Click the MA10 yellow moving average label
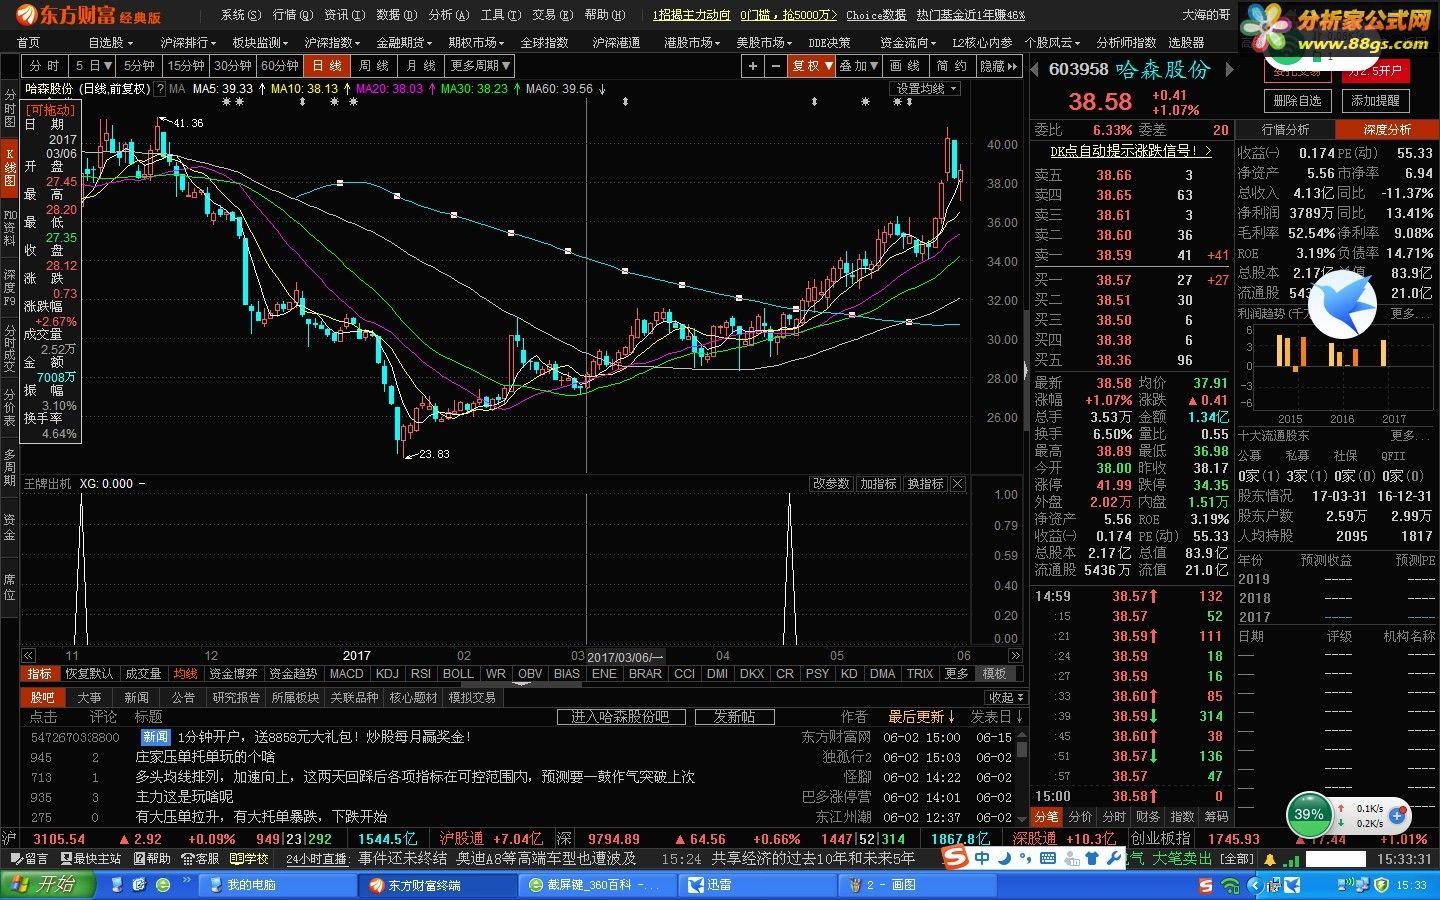Viewport: 1440px width, 900px height. click(305, 89)
